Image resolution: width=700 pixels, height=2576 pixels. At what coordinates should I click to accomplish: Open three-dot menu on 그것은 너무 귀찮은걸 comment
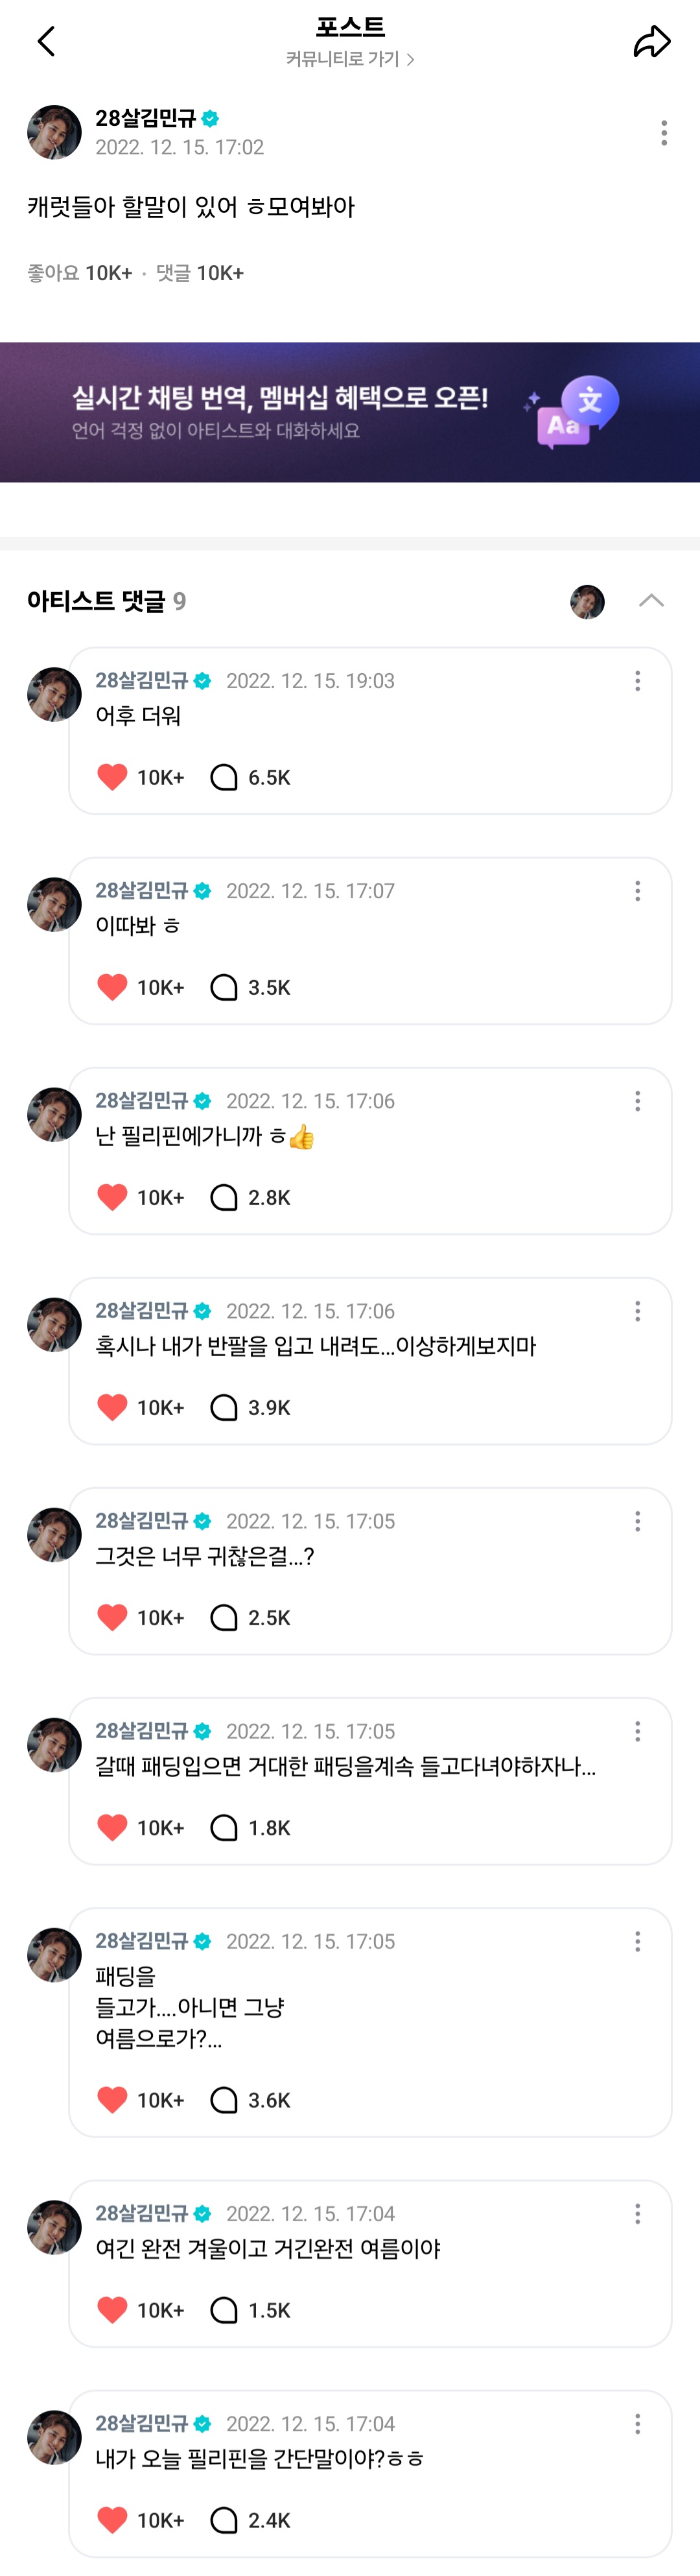coord(637,1521)
